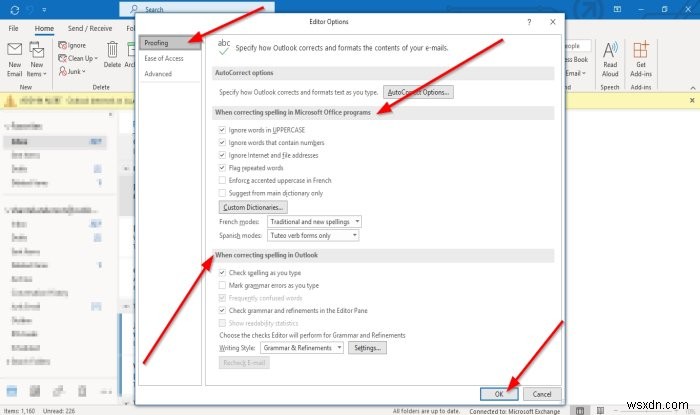Confirm with the OK button
This screenshot has height=415, width=700.
coord(499,394)
